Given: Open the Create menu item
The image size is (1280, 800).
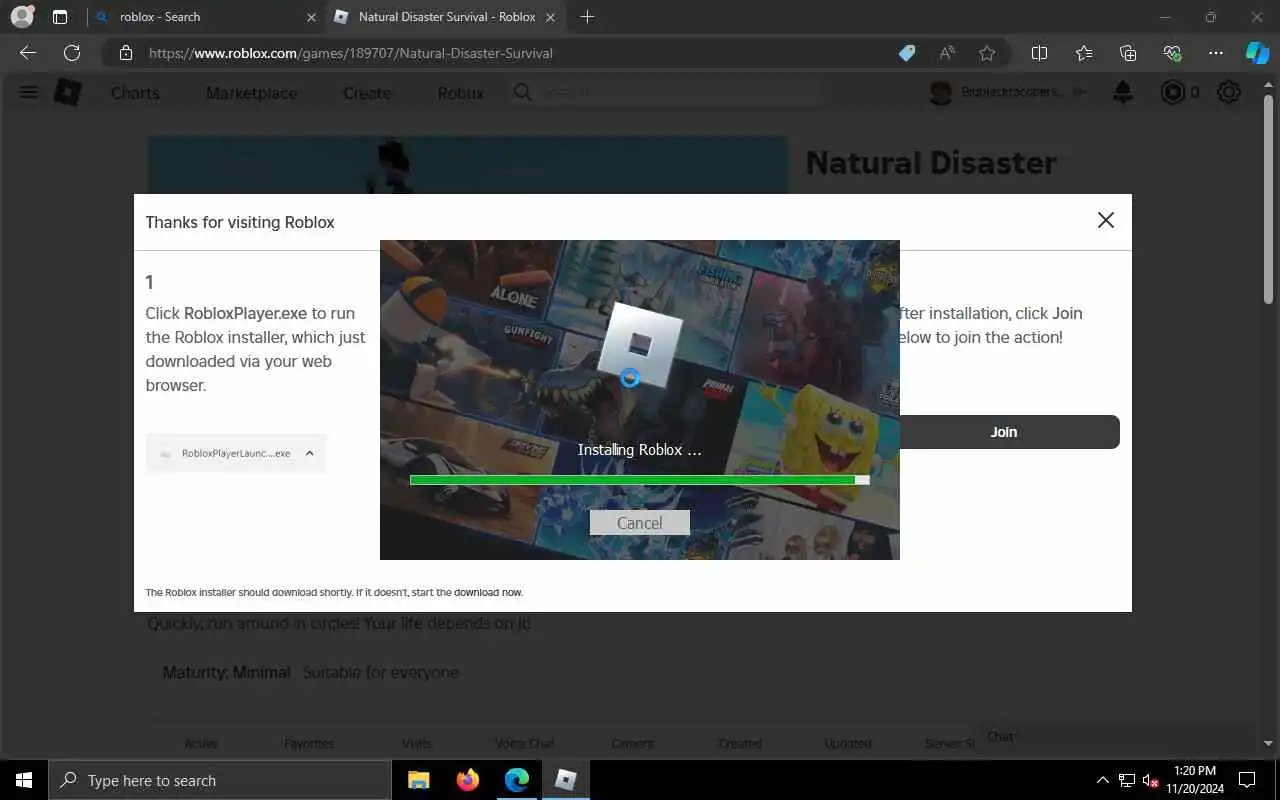Looking at the screenshot, I should click(x=367, y=93).
